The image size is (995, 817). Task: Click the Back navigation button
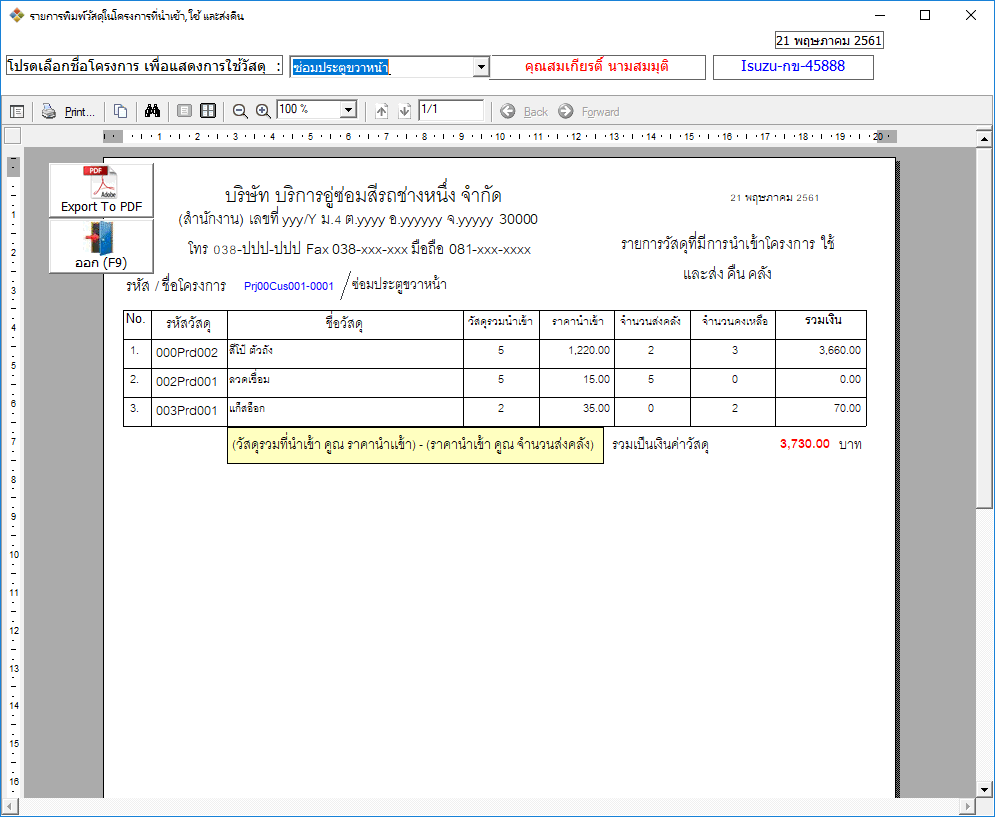(x=524, y=112)
